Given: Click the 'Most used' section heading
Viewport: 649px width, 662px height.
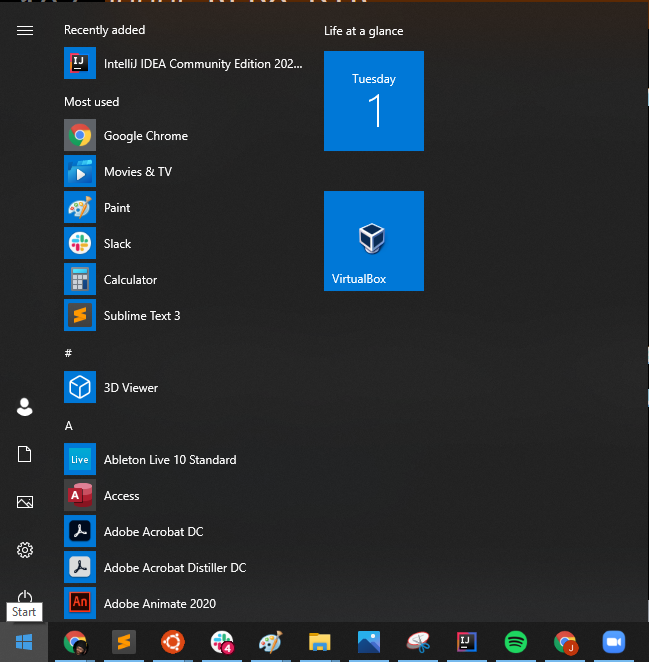Looking at the screenshot, I should coord(92,102).
